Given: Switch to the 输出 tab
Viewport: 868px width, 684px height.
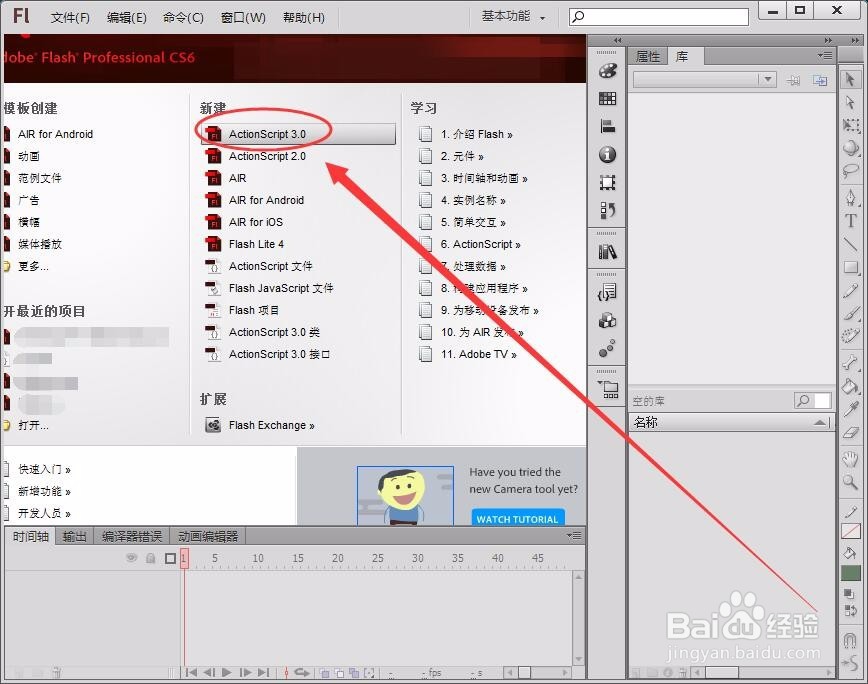Looking at the screenshot, I should (x=74, y=536).
